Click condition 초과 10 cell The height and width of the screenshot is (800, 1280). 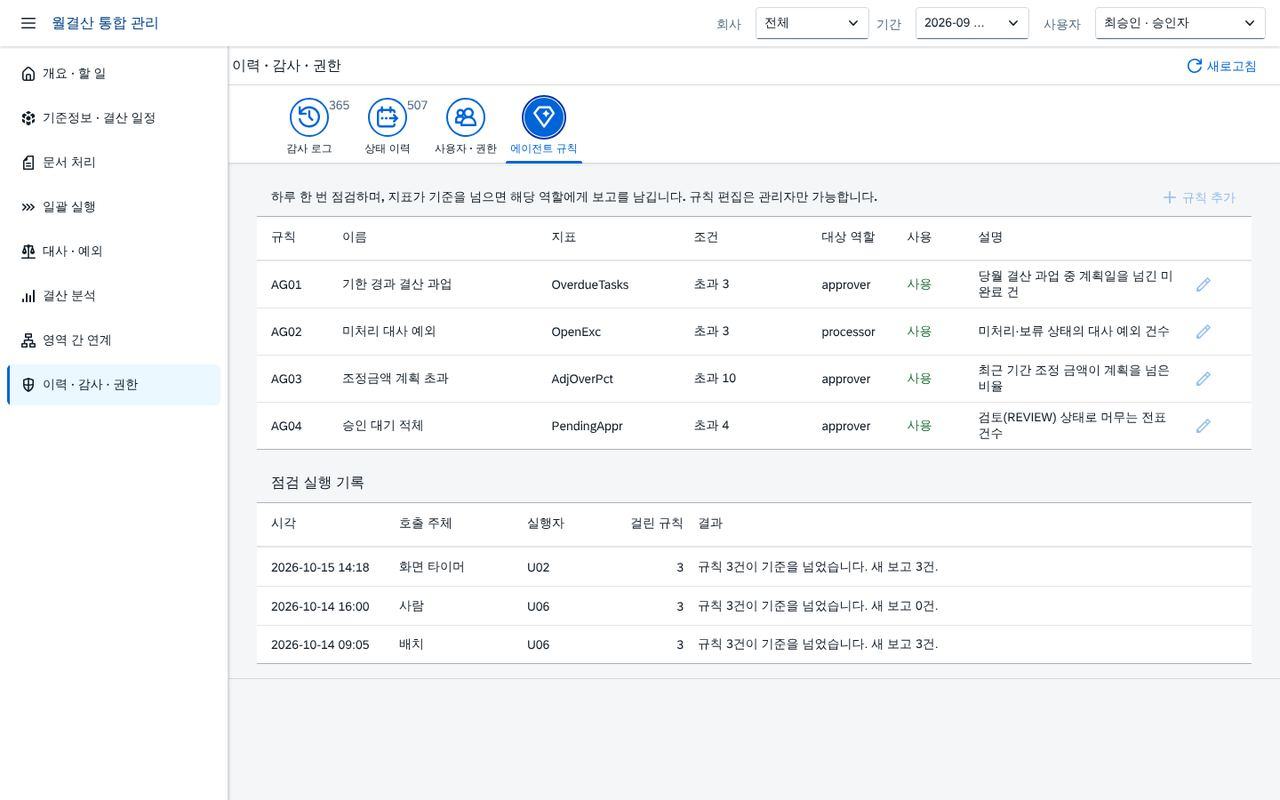coord(715,378)
